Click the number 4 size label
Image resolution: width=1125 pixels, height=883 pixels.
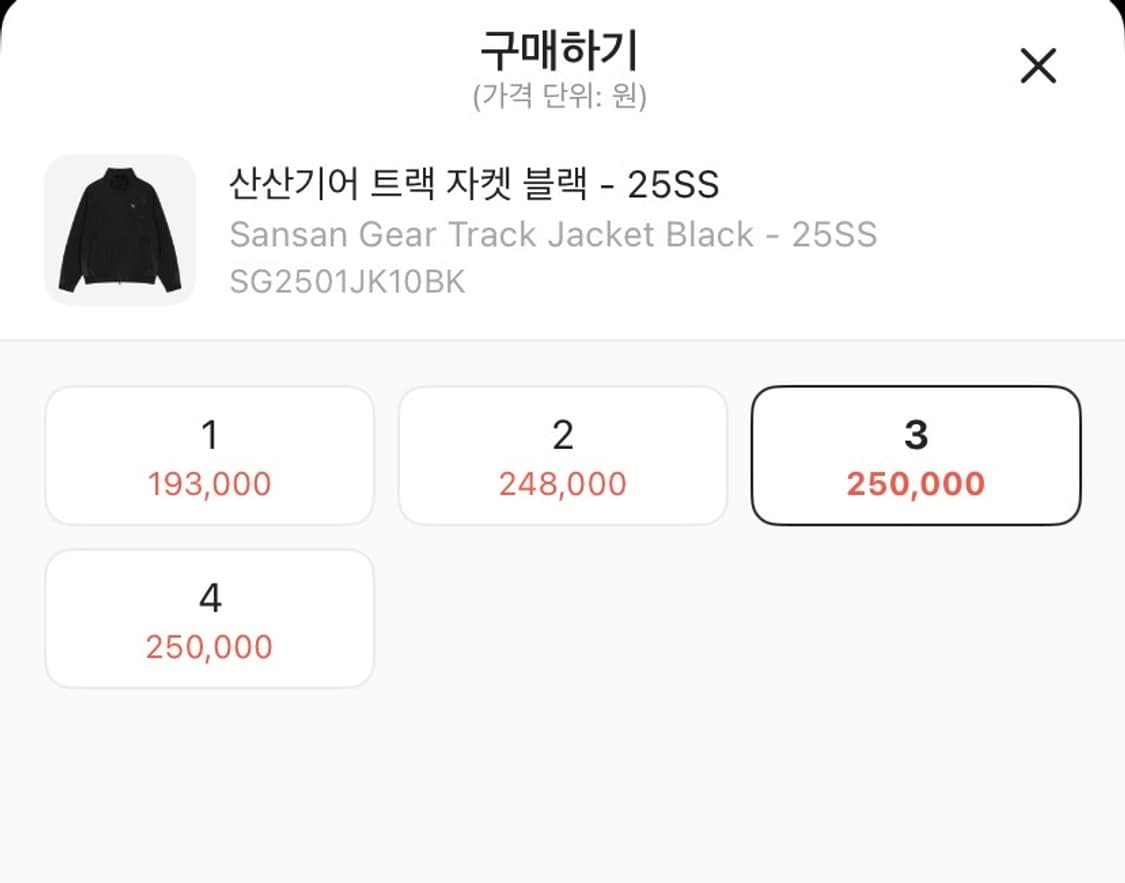pos(210,598)
